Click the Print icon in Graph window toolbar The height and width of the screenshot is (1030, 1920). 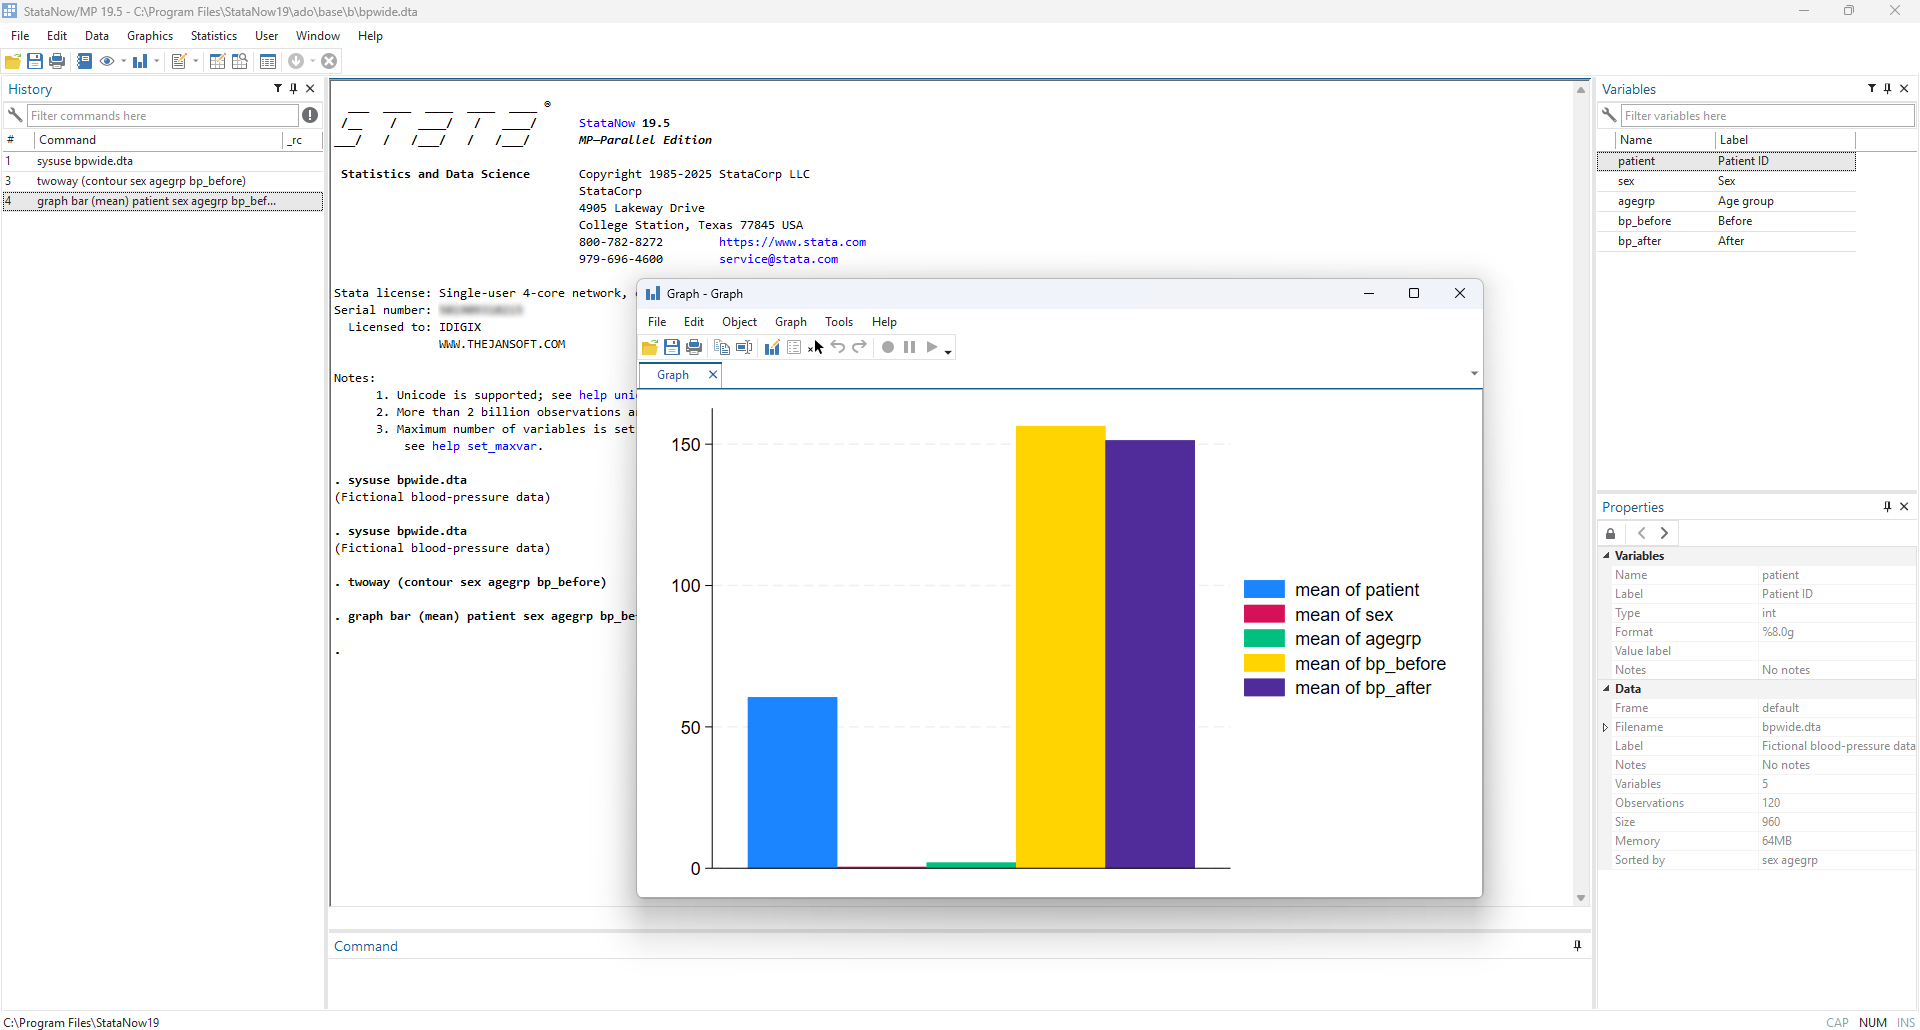[x=694, y=348]
